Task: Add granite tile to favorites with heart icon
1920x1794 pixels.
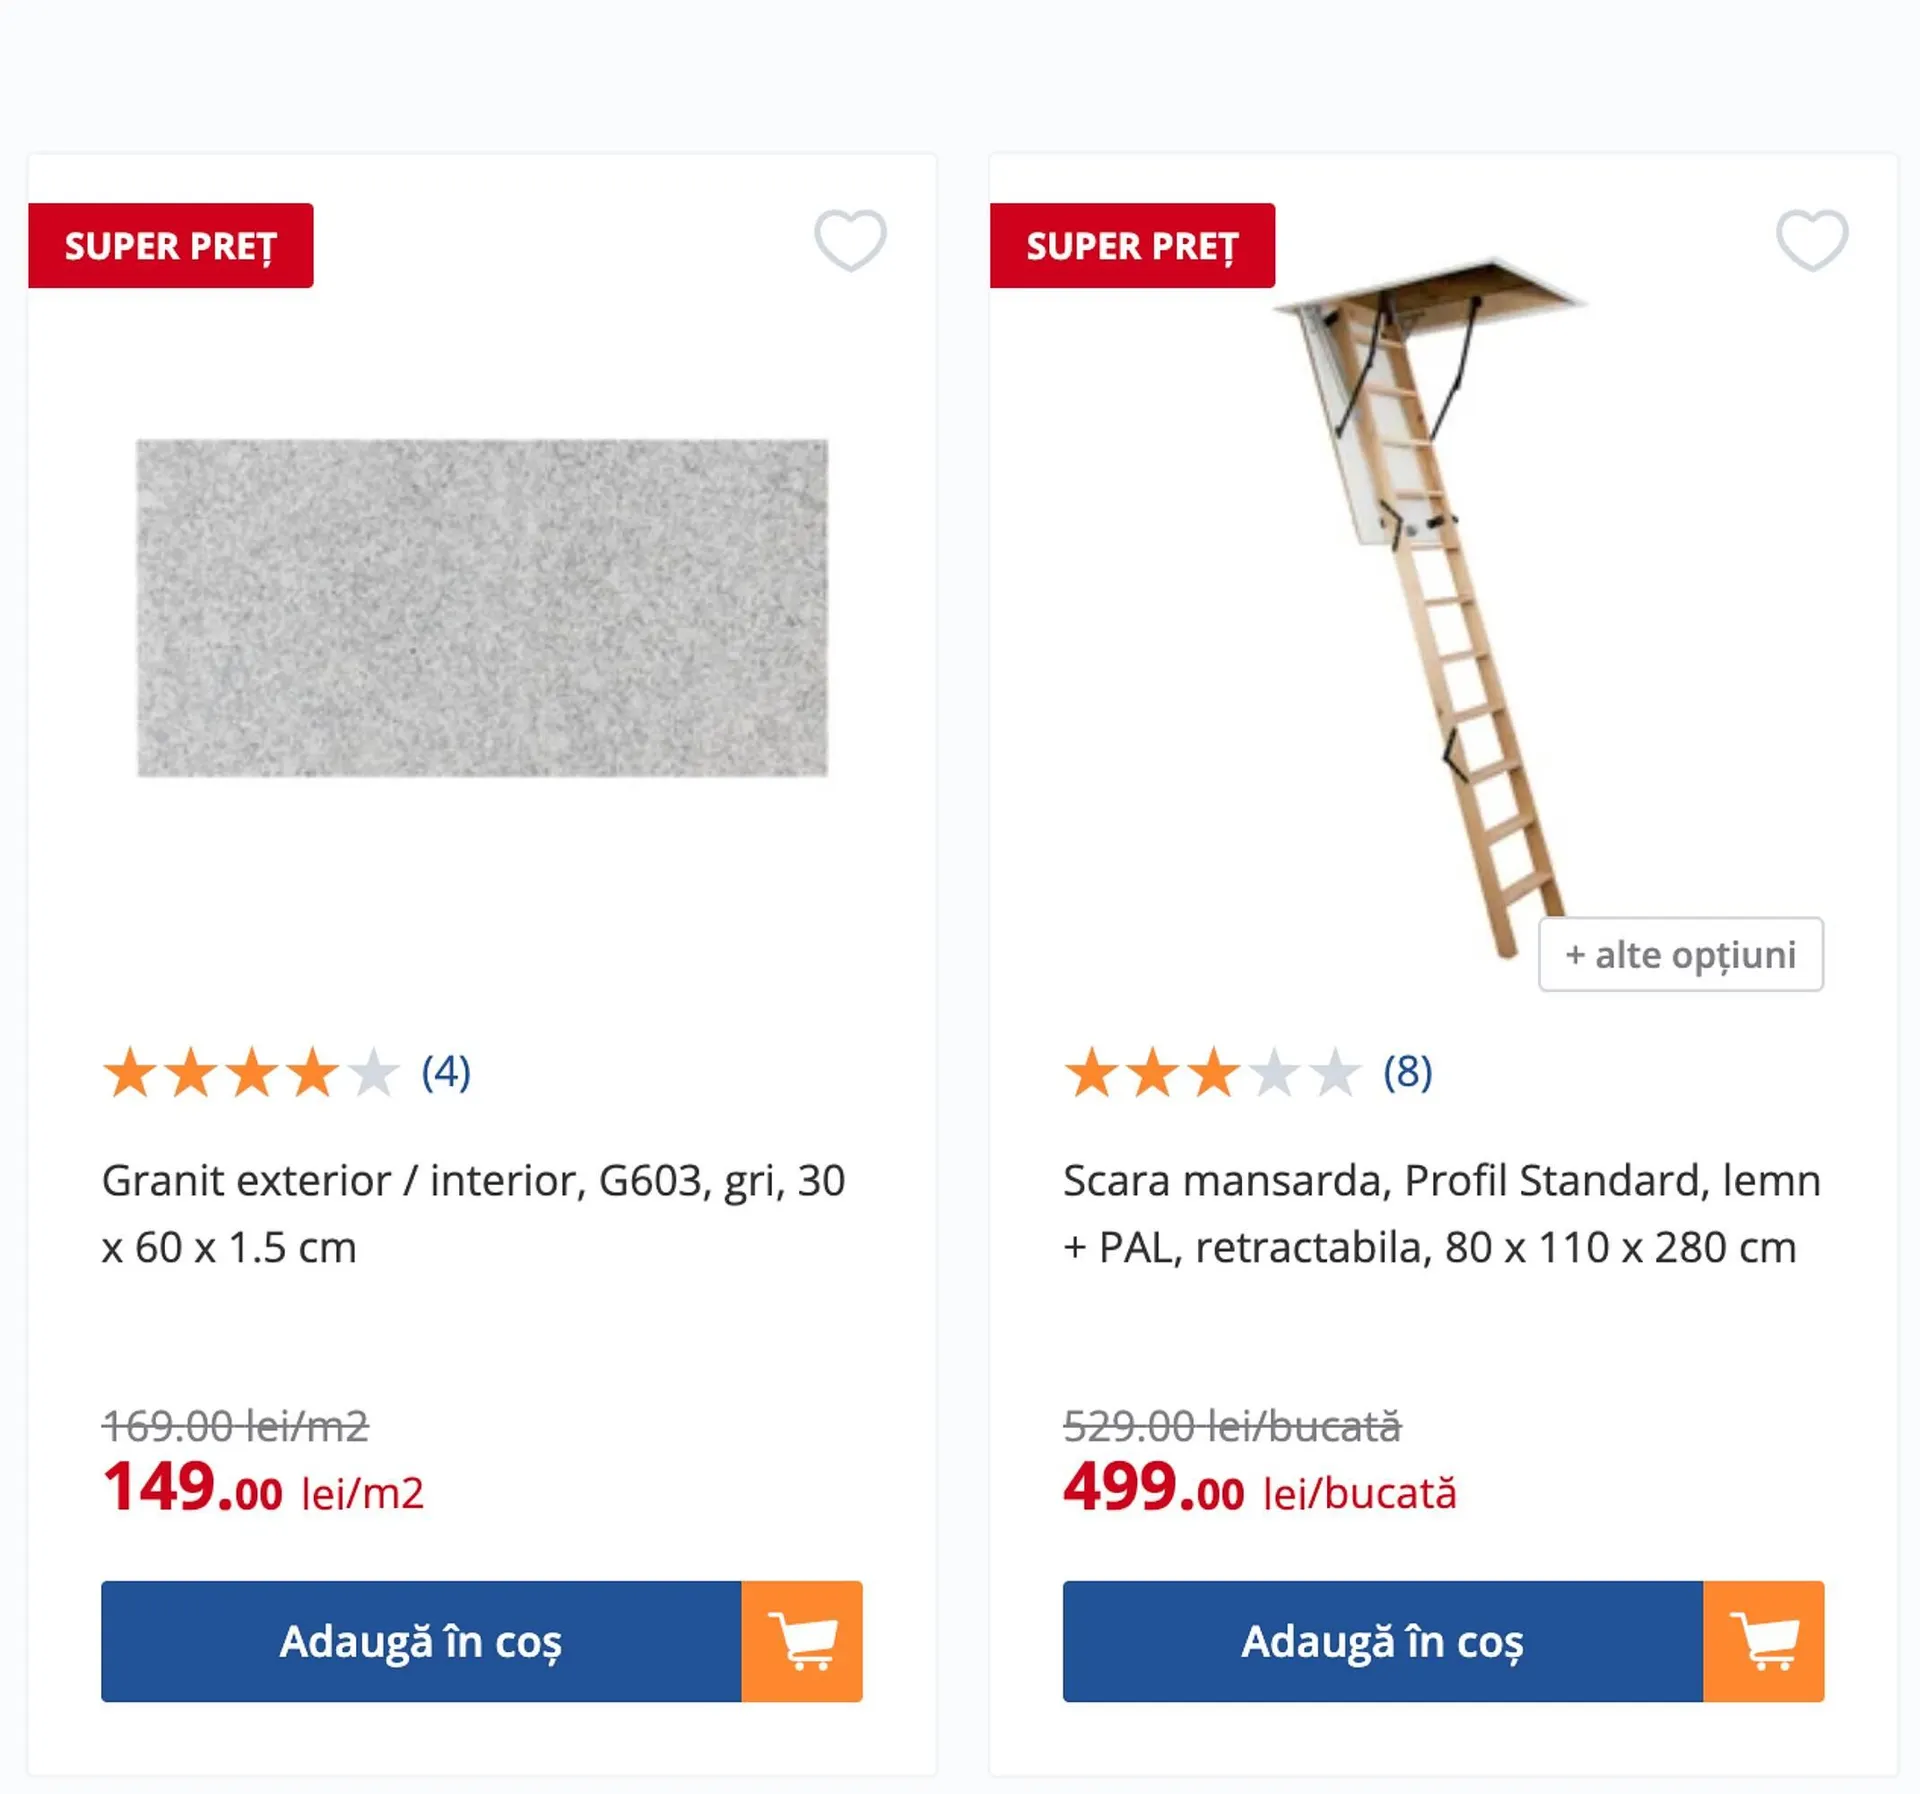Action: click(x=850, y=240)
